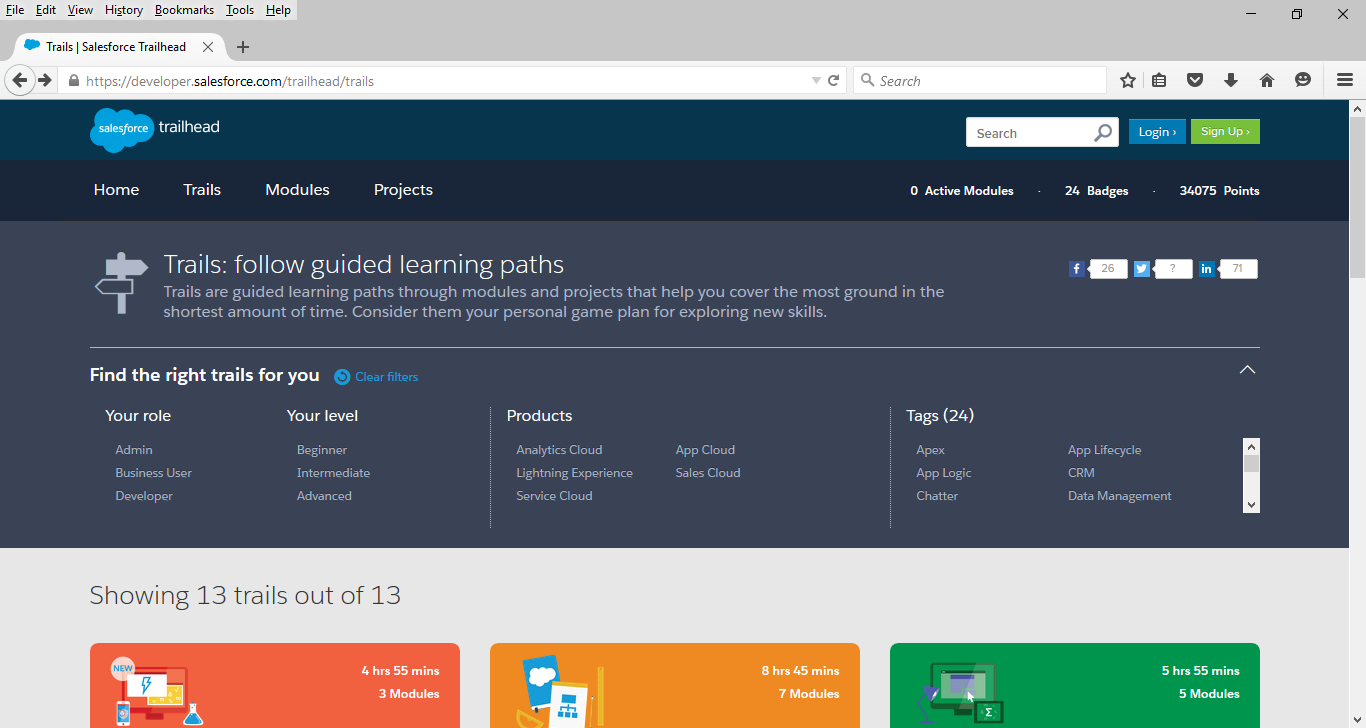Open the Modules nav item
1366x728 pixels.
point(297,190)
